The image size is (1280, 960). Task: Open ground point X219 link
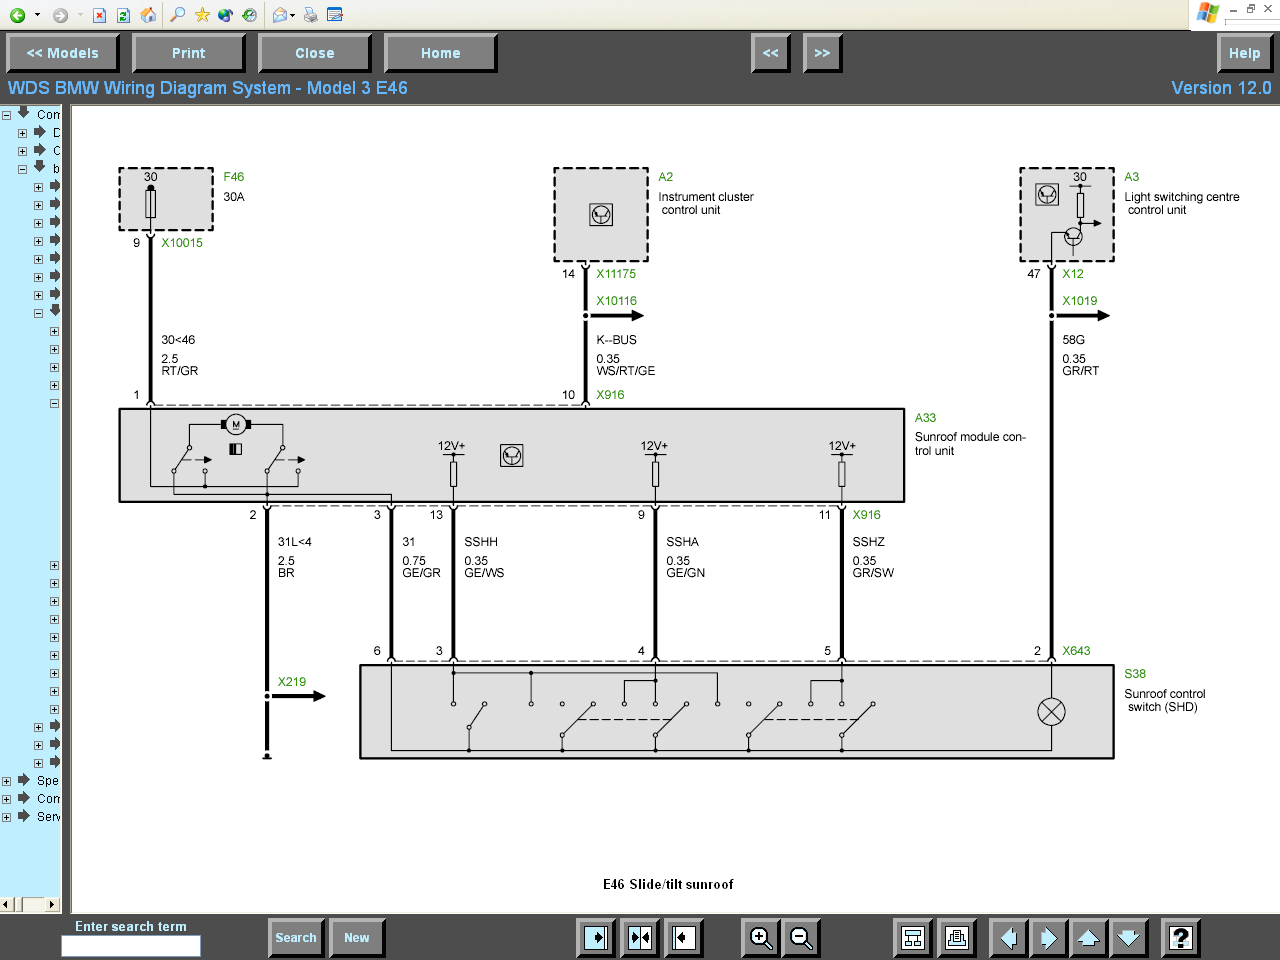pos(292,682)
